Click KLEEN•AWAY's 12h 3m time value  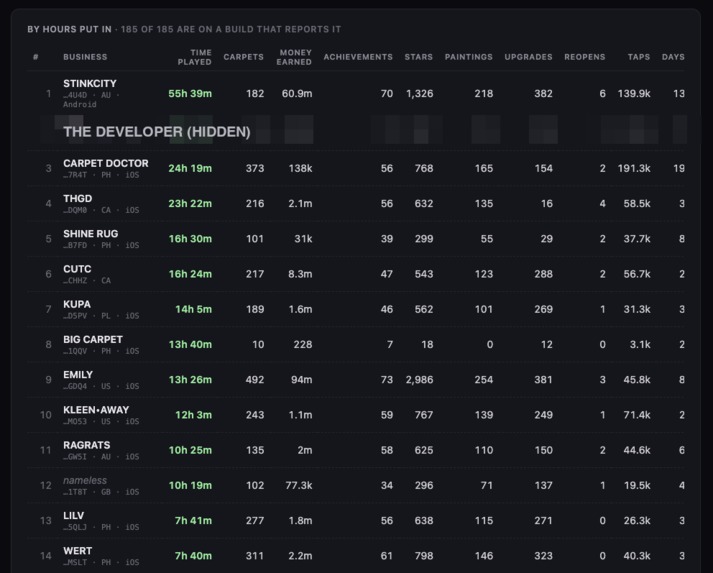pos(194,415)
